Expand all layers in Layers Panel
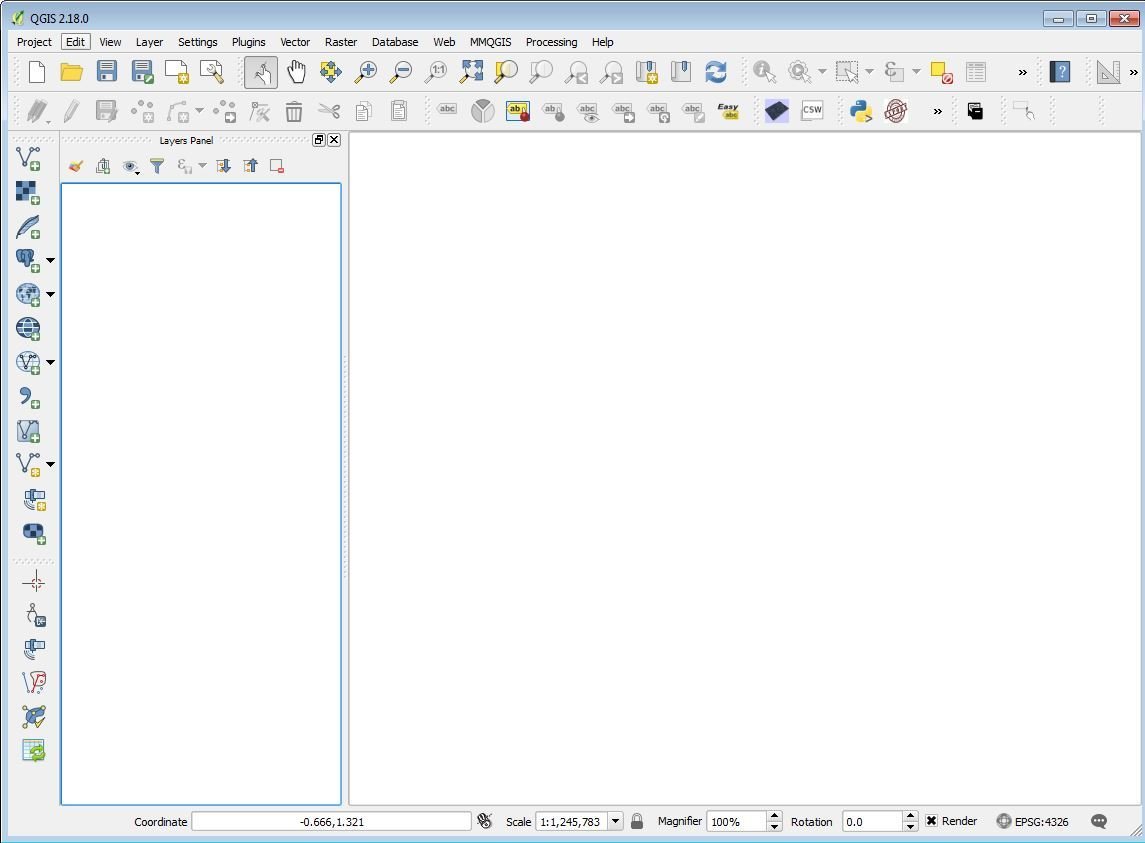Screen dimensions: 1145x843 (x=223, y=167)
